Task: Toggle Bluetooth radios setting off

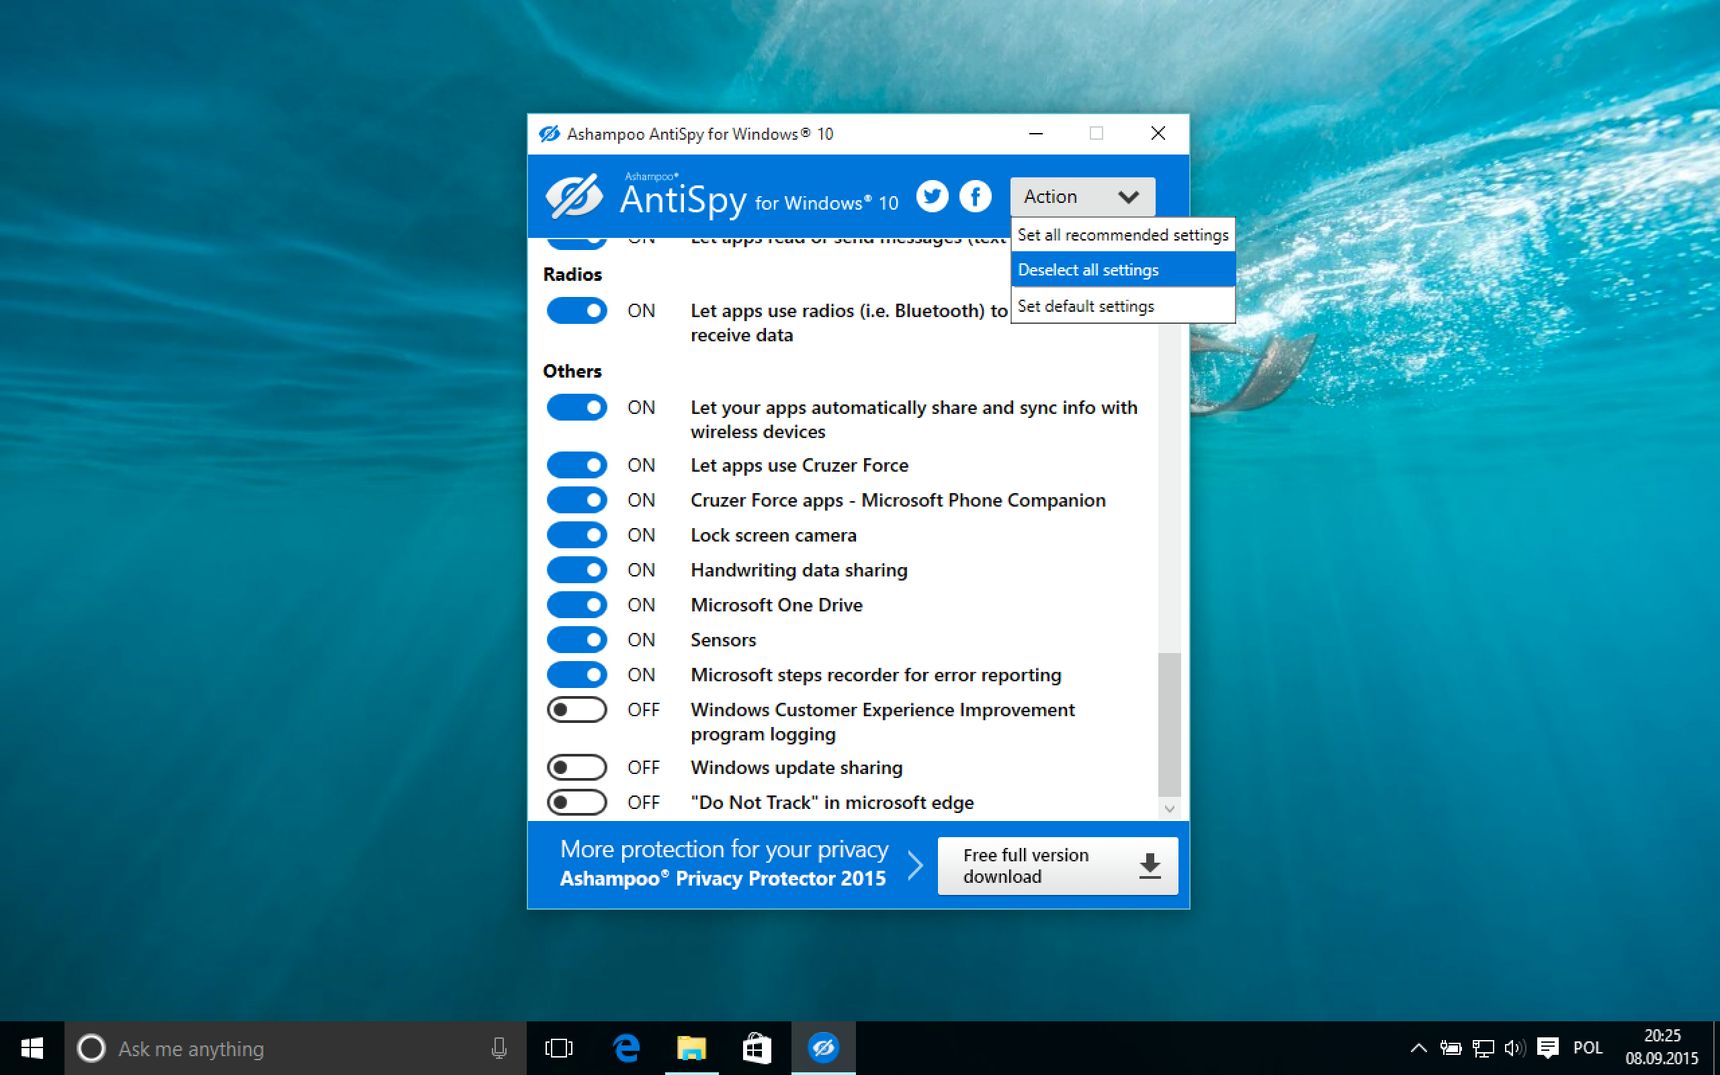Action: [577, 311]
